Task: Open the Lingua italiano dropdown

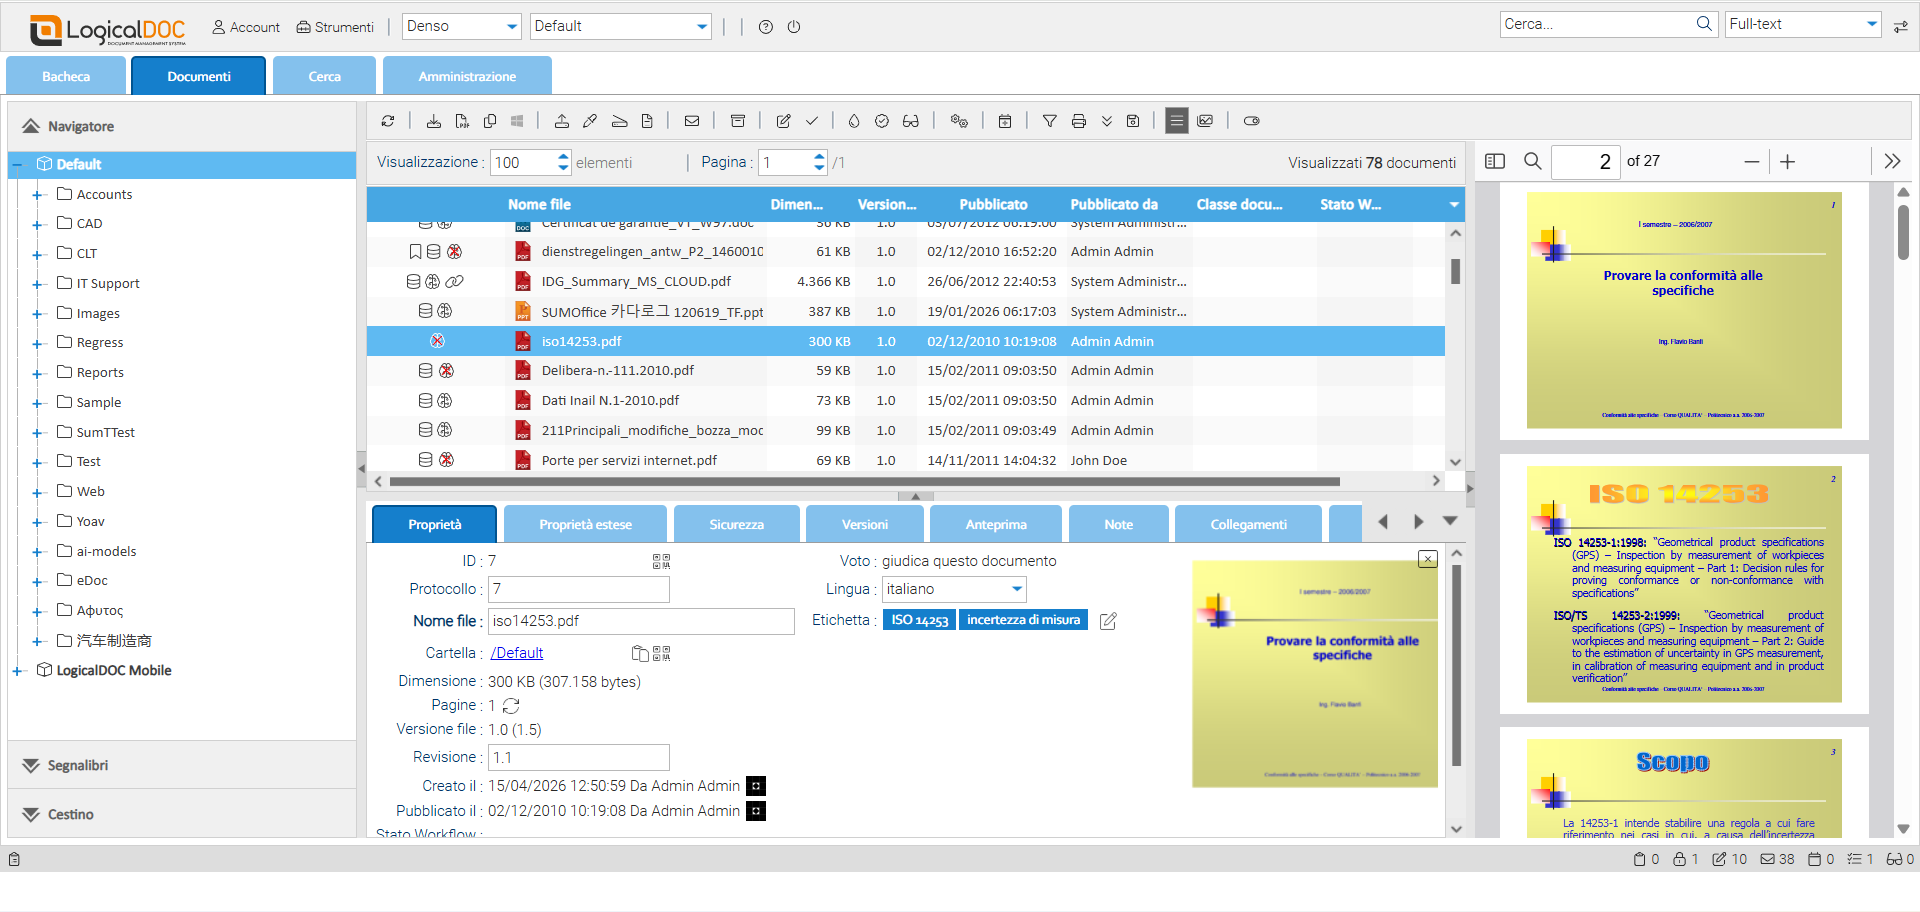Action: tap(954, 589)
